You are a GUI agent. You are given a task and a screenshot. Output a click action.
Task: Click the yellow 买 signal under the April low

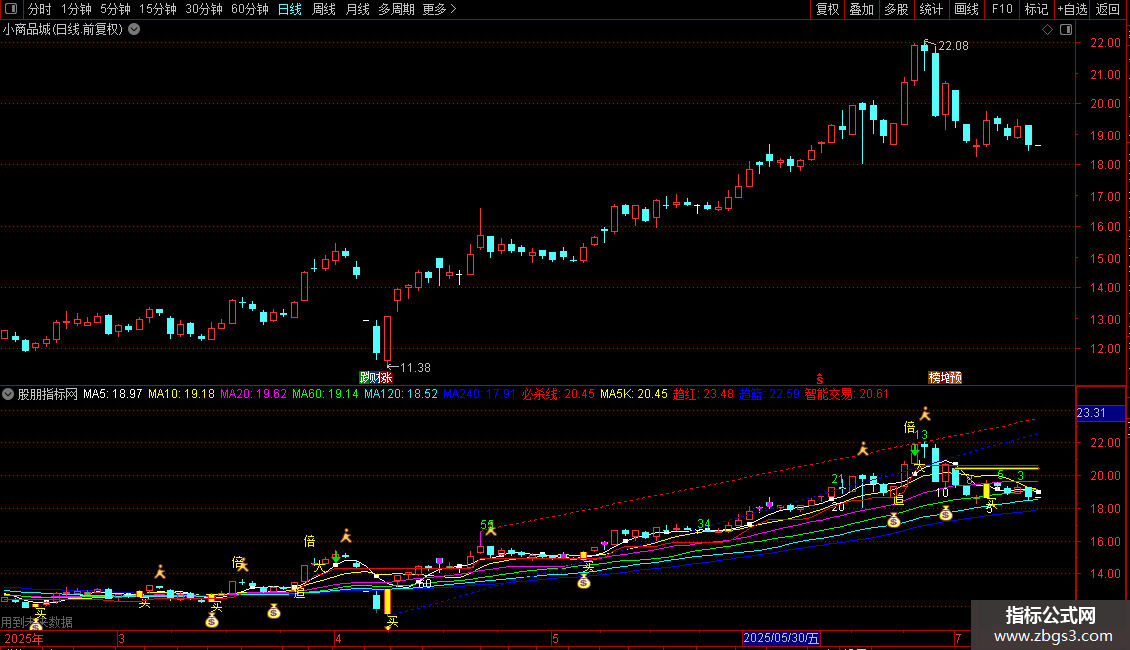click(x=392, y=621)
